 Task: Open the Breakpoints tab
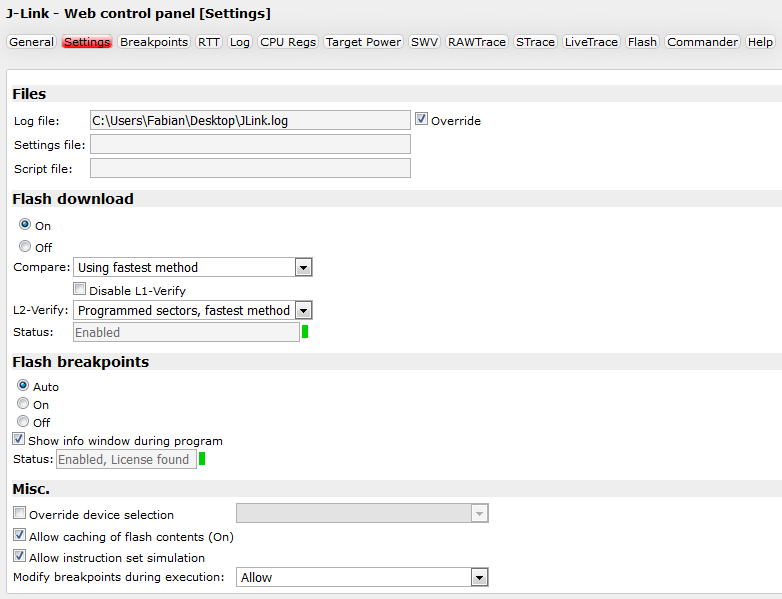154,42
